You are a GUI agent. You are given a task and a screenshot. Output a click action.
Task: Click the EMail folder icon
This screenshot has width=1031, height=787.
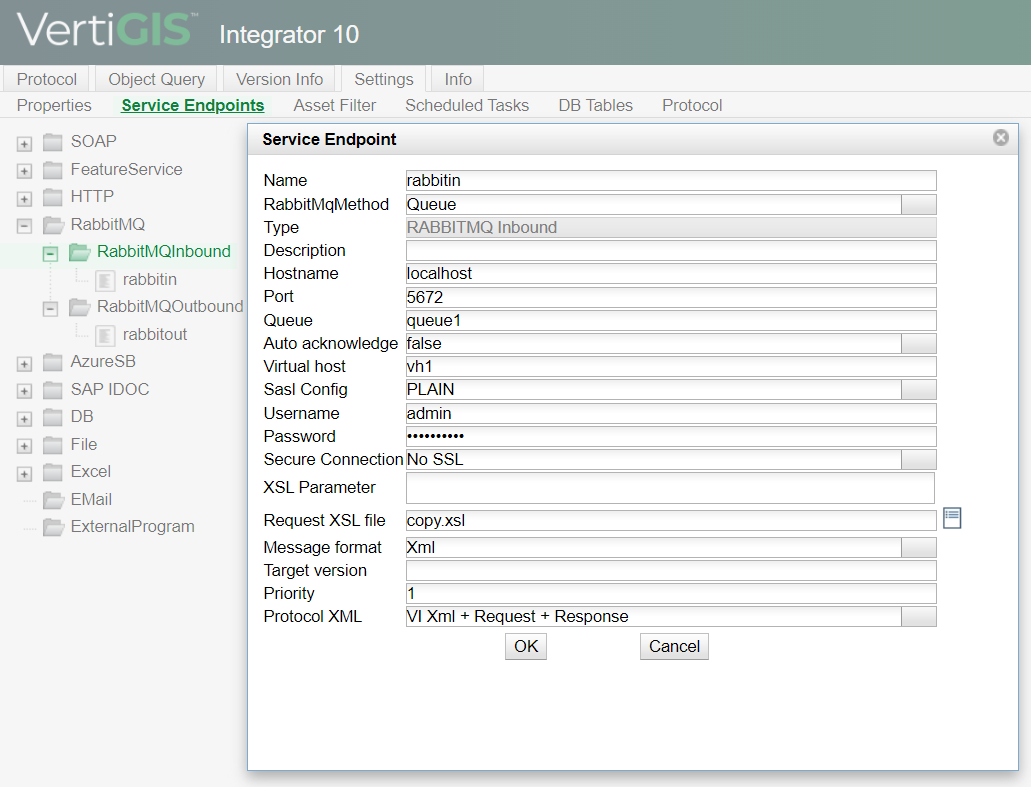[x=53, y=500]
